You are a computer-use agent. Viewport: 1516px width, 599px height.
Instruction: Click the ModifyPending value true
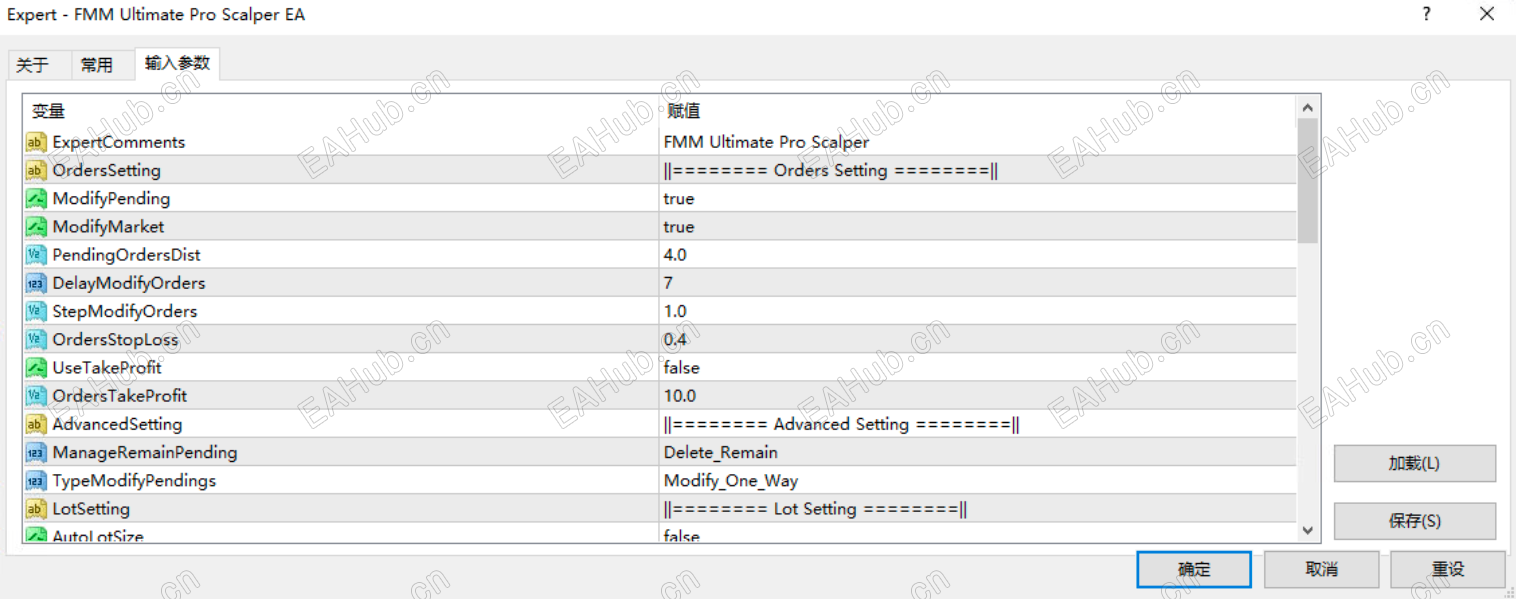point(679,198)
